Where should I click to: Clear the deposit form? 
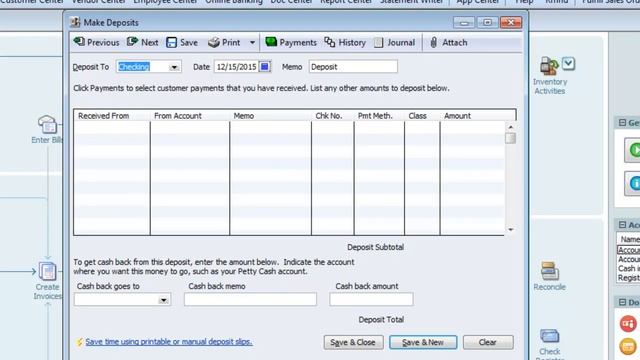pyautogui.click(x=488, y=342)
